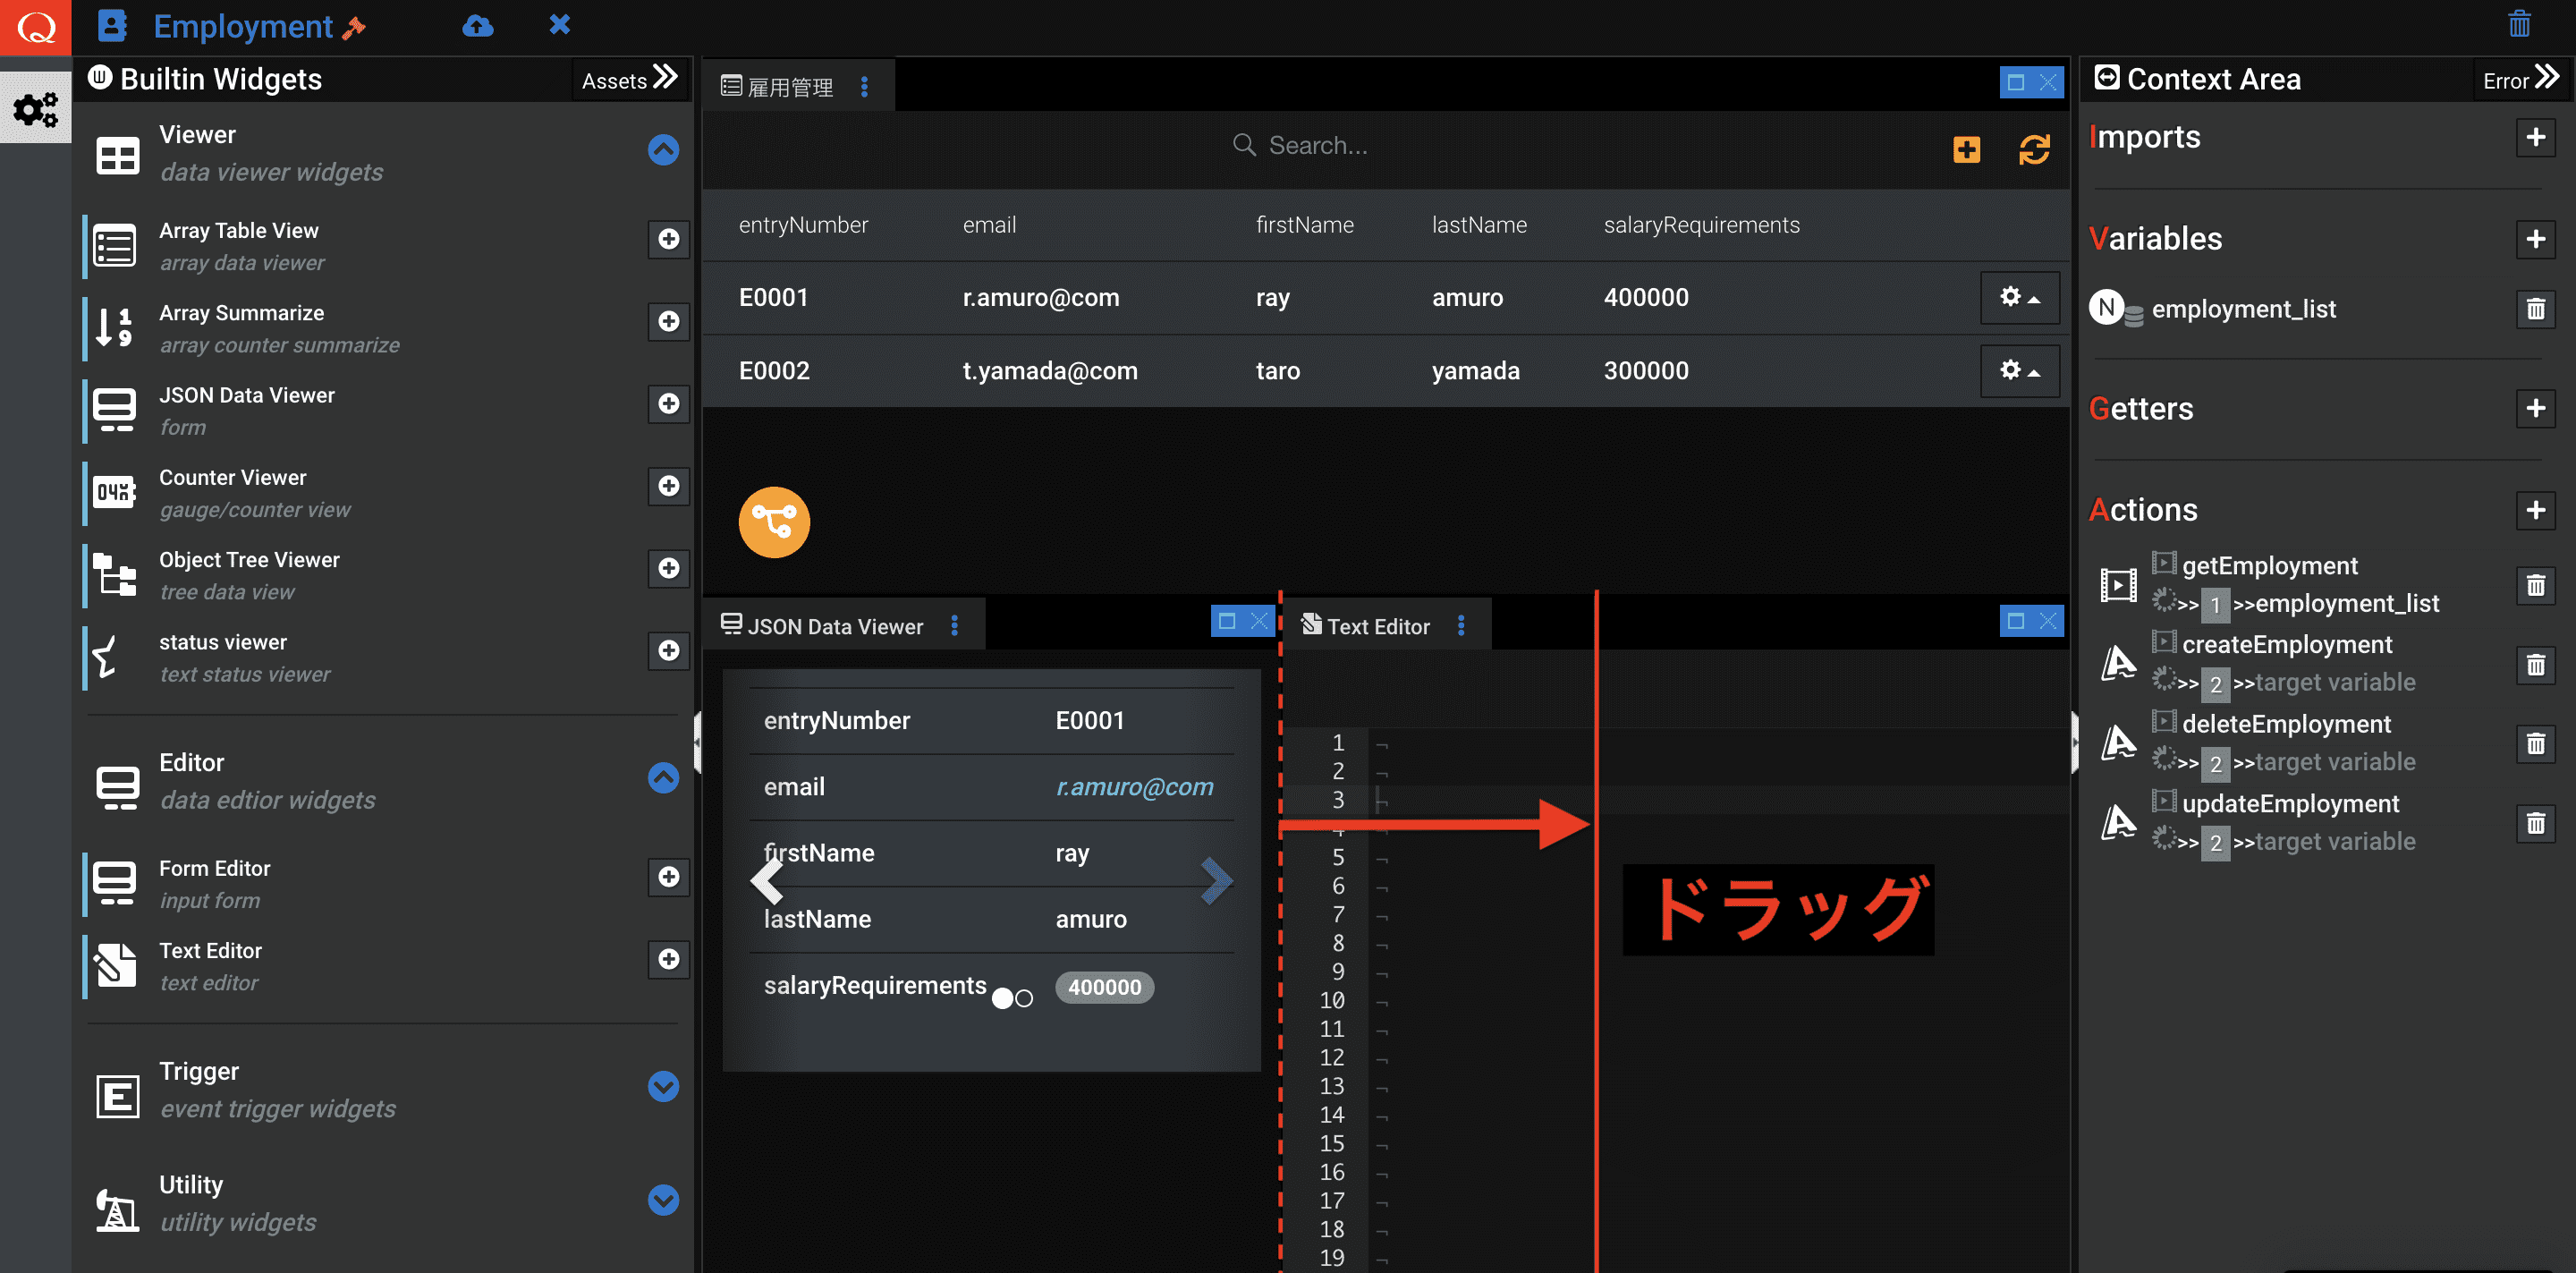Click right blue chevron in JSON Data Viewer
The width and height of the screenshot is (2576, 1273).
click(x=1216, y=881)
